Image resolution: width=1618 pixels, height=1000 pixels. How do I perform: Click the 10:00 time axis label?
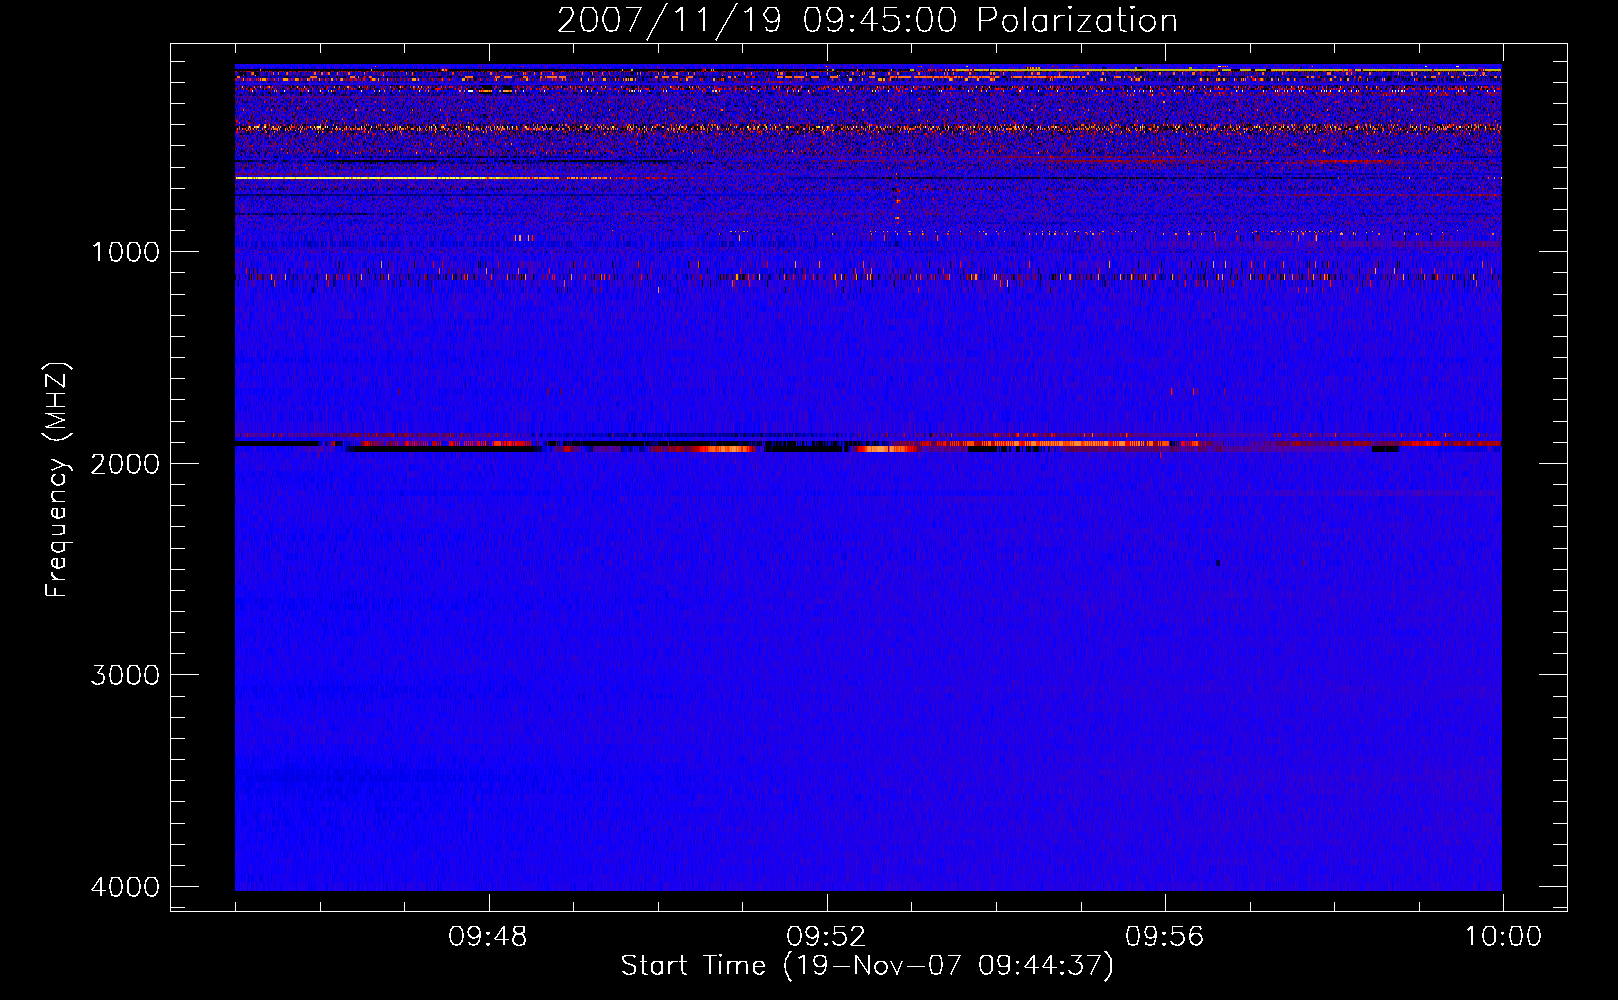pos(1503,937)
